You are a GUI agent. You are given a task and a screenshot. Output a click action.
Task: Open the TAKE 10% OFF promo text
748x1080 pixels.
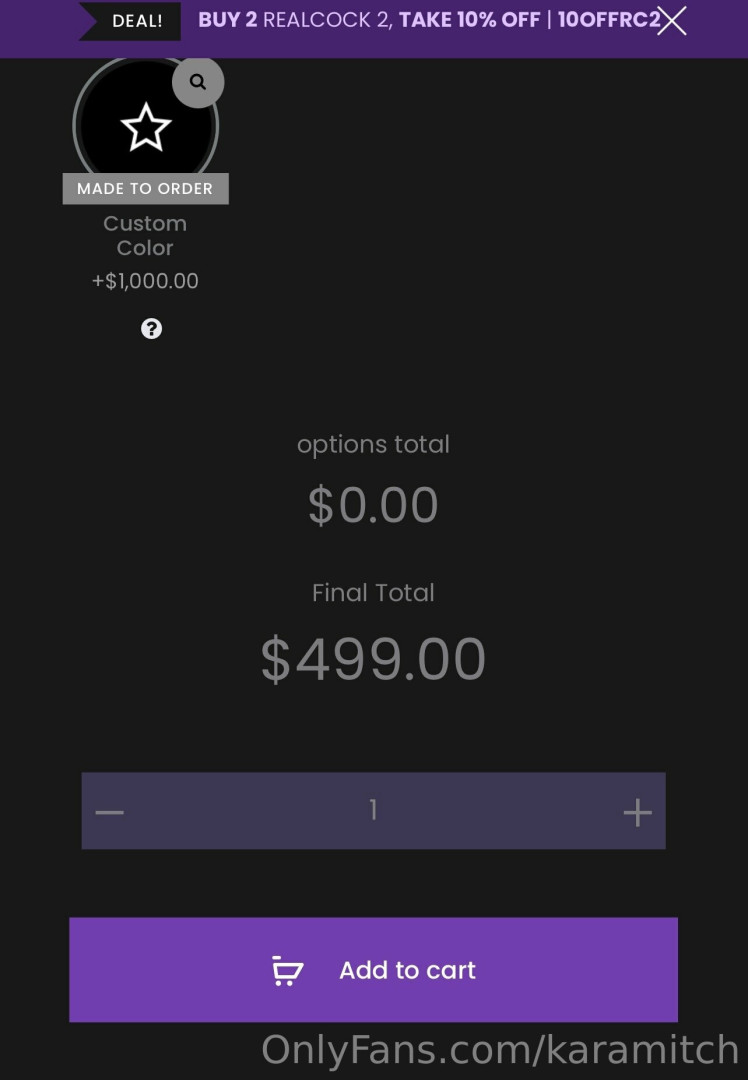[469, 20]
